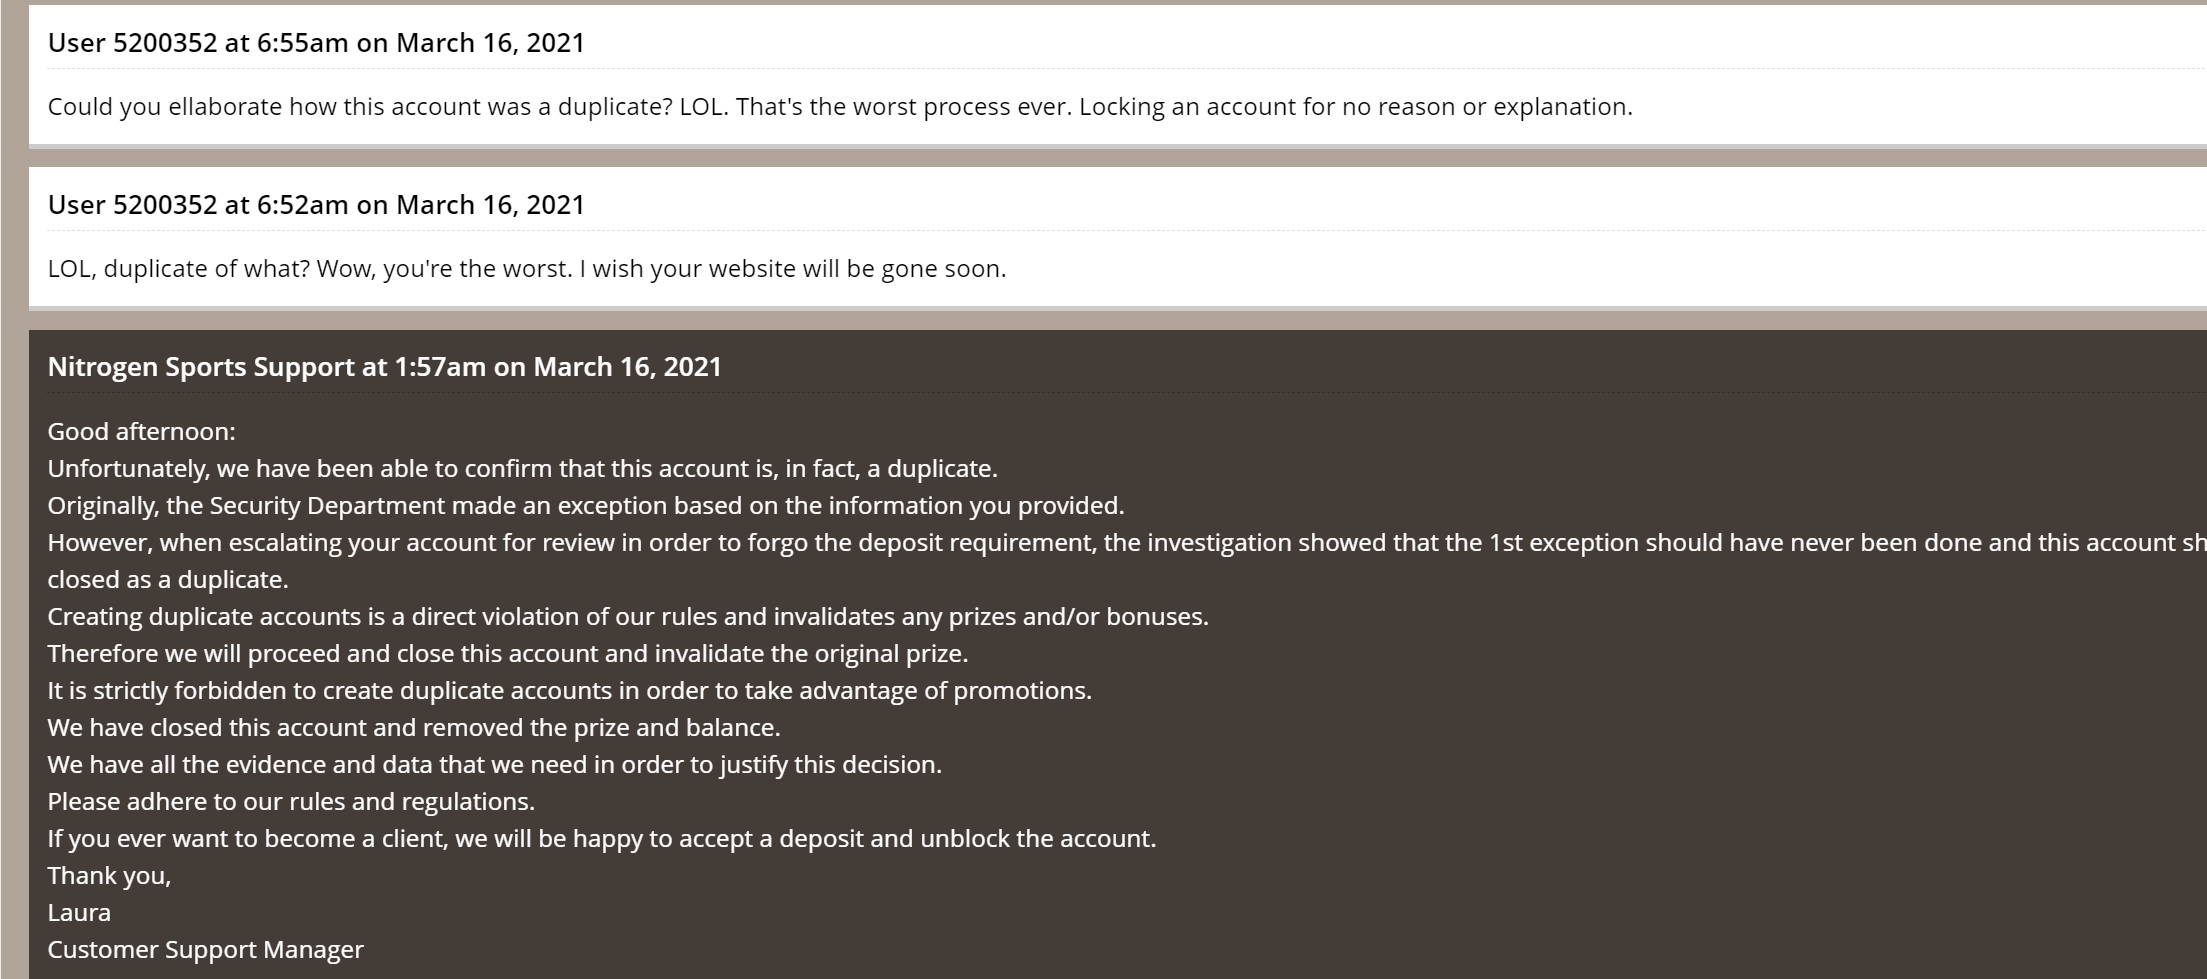Screen dimensions: 2207x979
Task: Click the line starting 'However, when escalating your account'
Action: pos(1127,543)
